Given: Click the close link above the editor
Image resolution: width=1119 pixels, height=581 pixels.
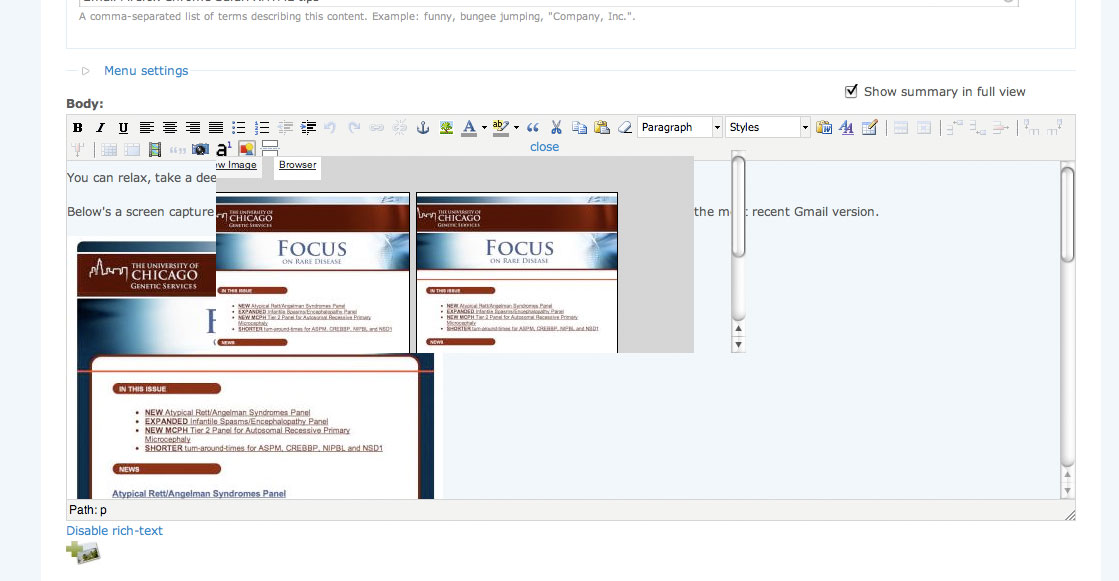Looking at the screenshot, I should coord(544,146).
